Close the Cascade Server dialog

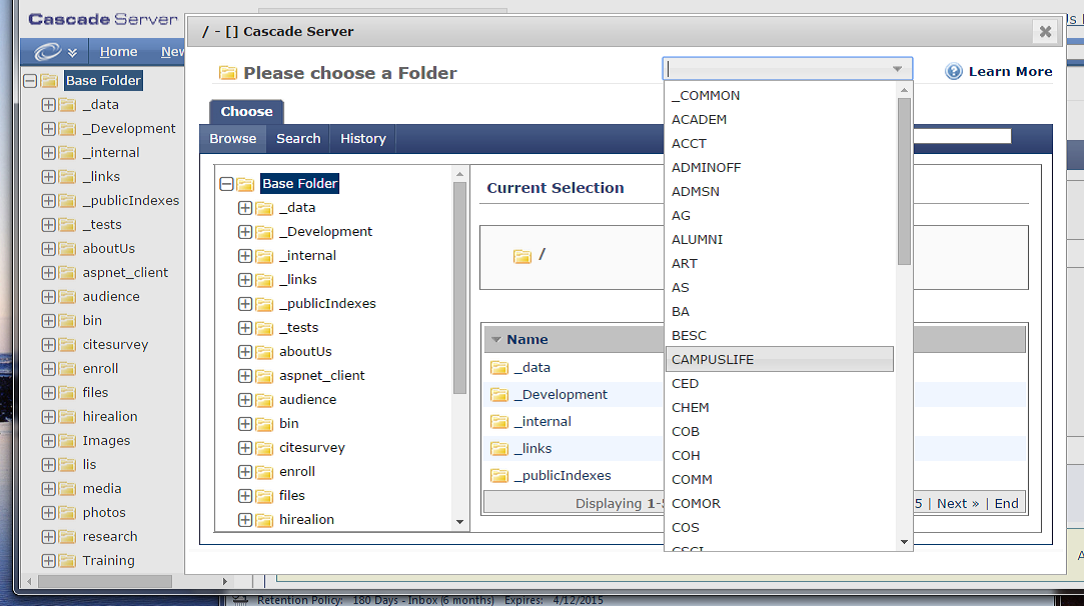coord(1045,32)
